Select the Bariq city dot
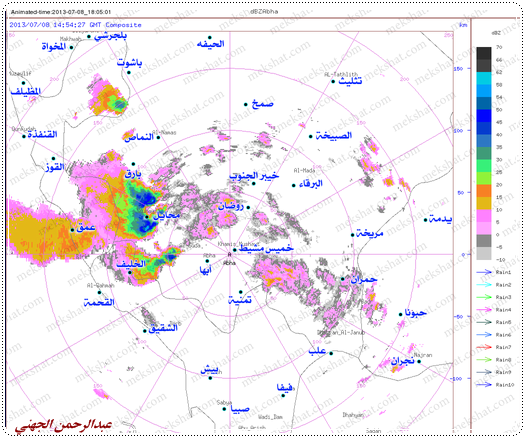525x438 pixels. pos(133,164)
